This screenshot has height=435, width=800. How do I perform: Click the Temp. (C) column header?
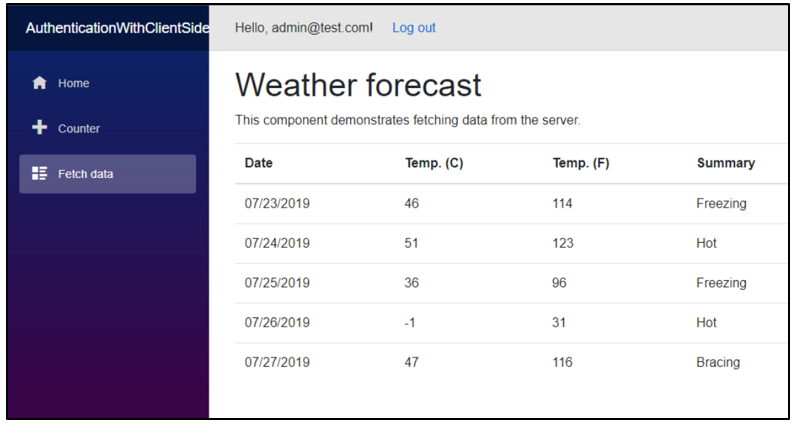tap(434, 163)
